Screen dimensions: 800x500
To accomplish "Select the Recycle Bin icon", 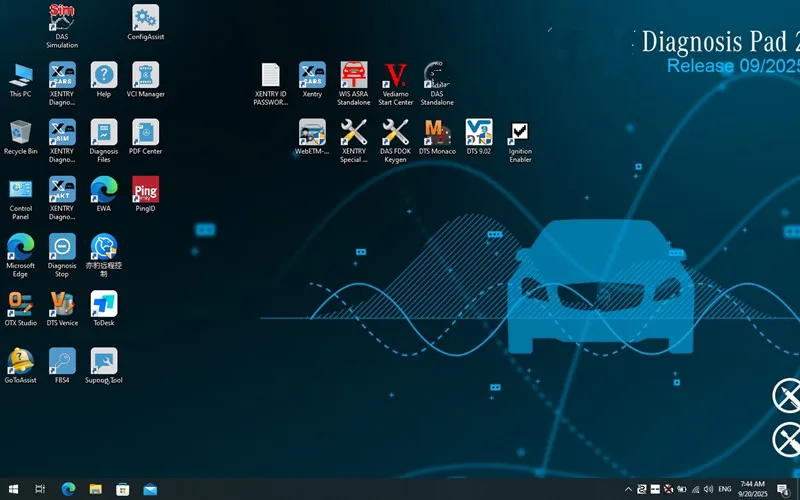I will [x=20, y=137].
